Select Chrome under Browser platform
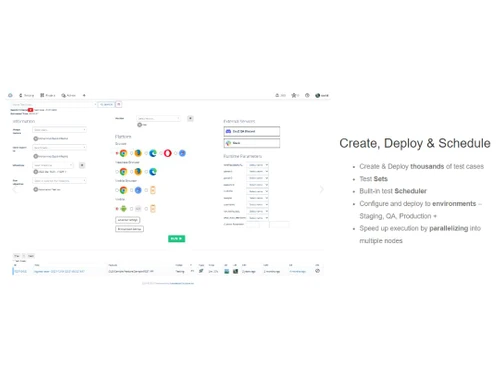This screenshot has height=375, width=500. click(x=117, y=153)
